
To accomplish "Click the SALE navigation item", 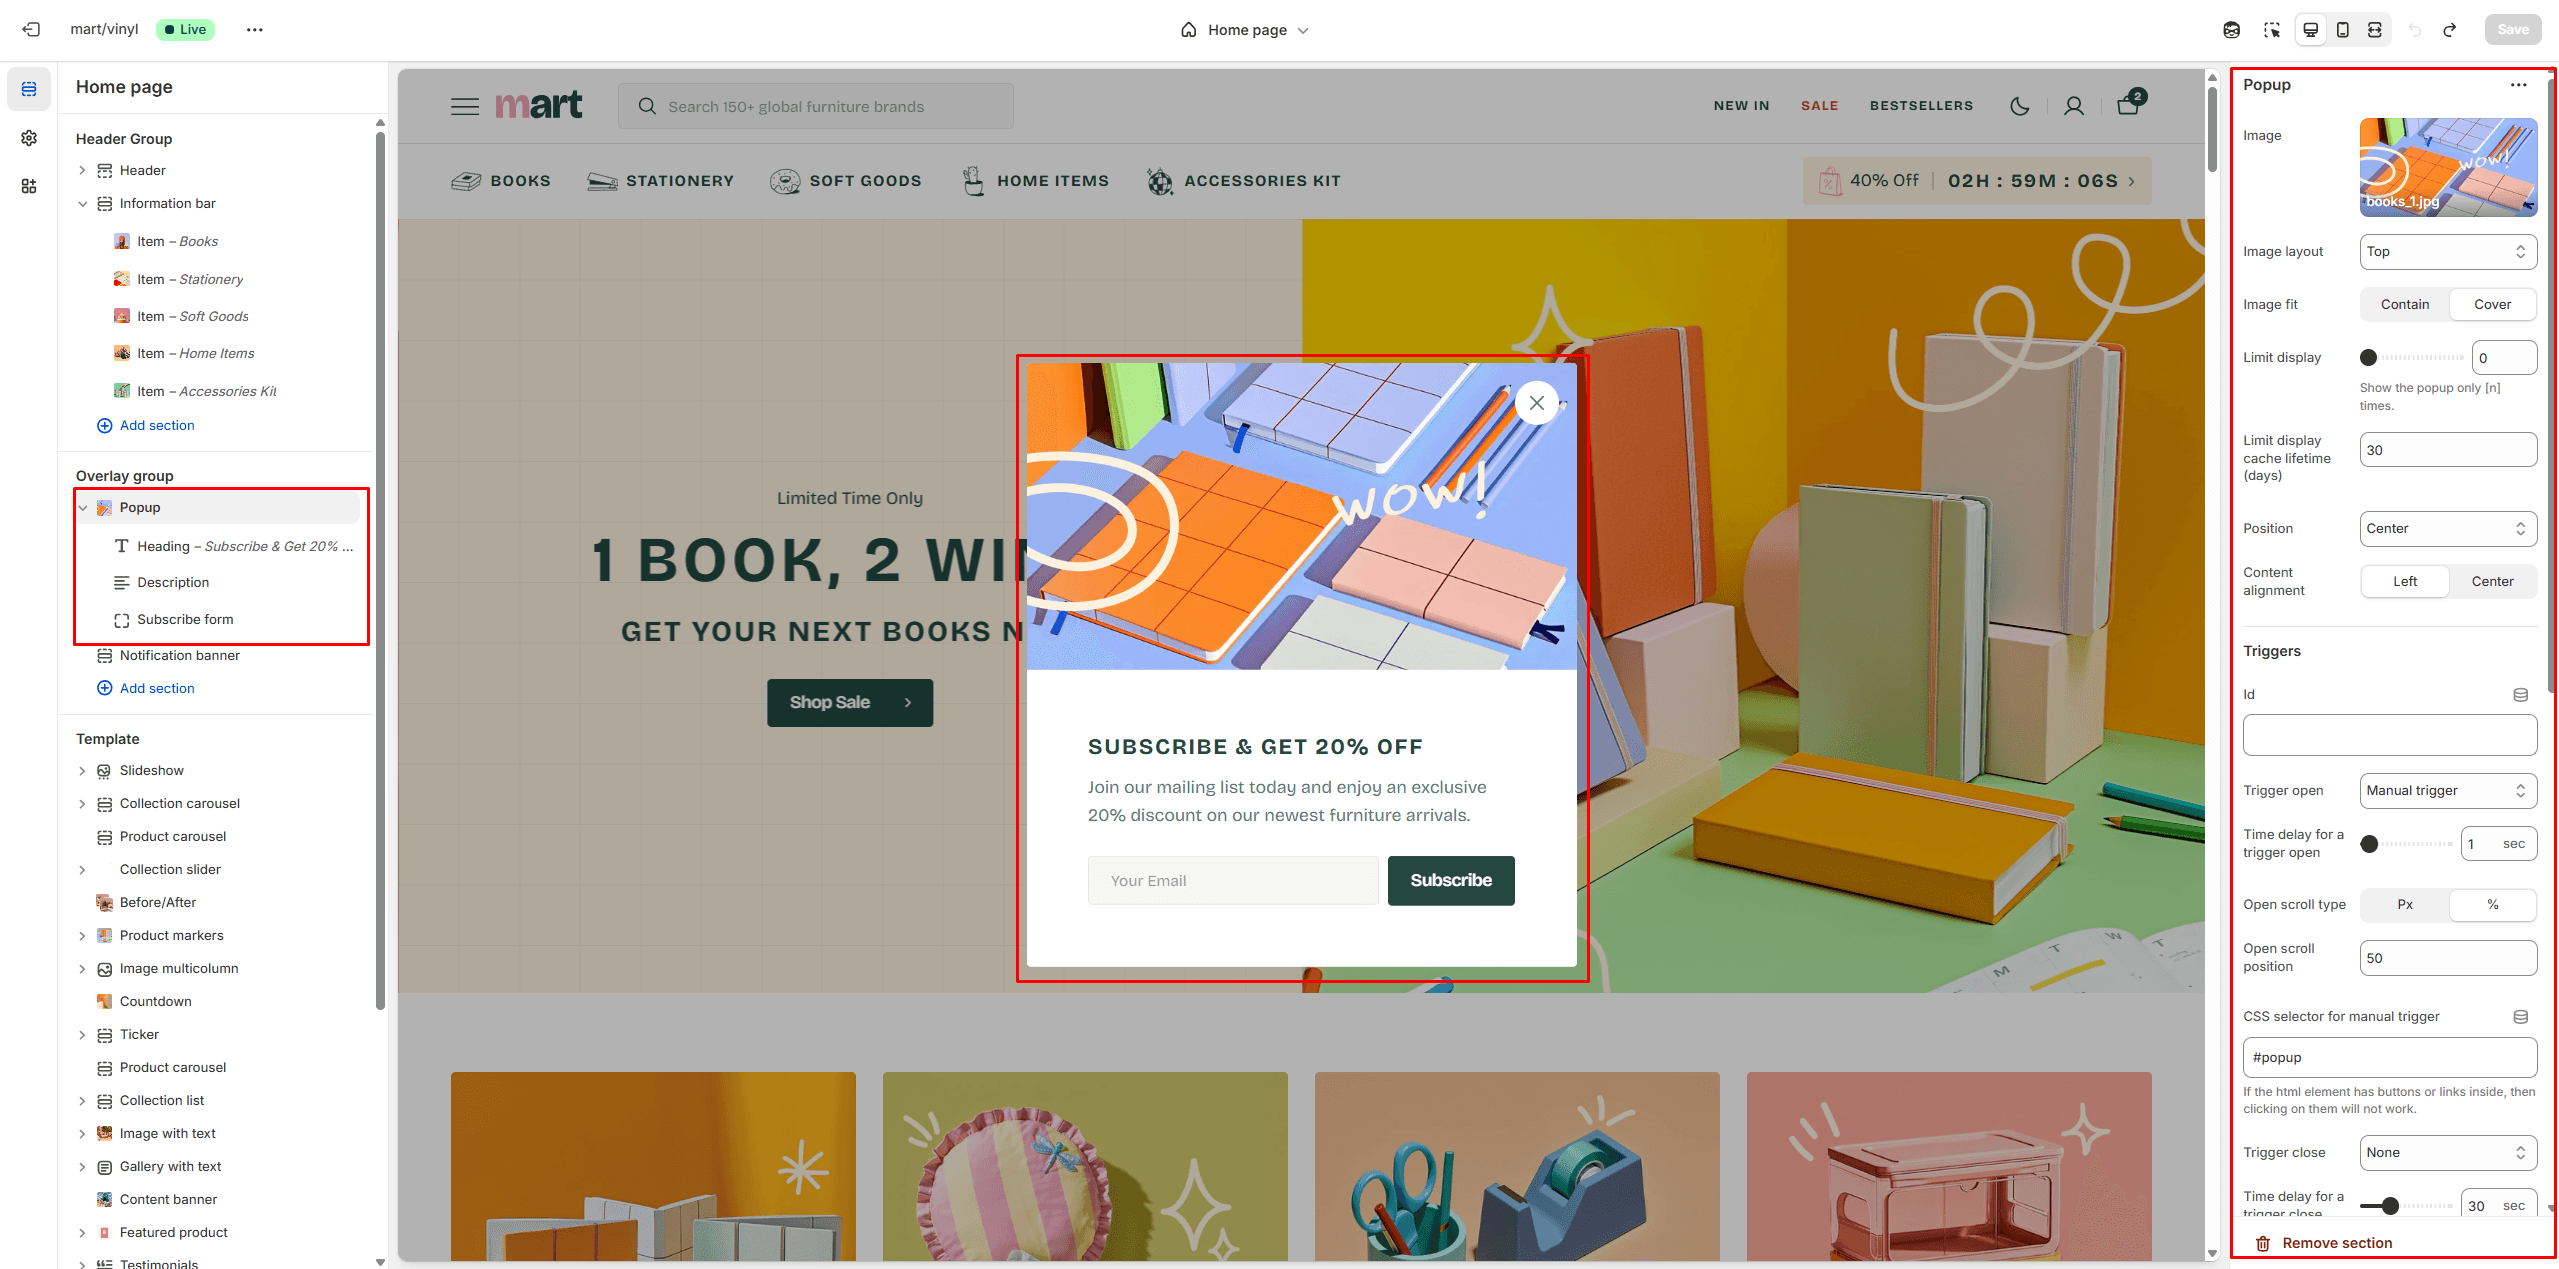I will click(x=1819, y=106).
